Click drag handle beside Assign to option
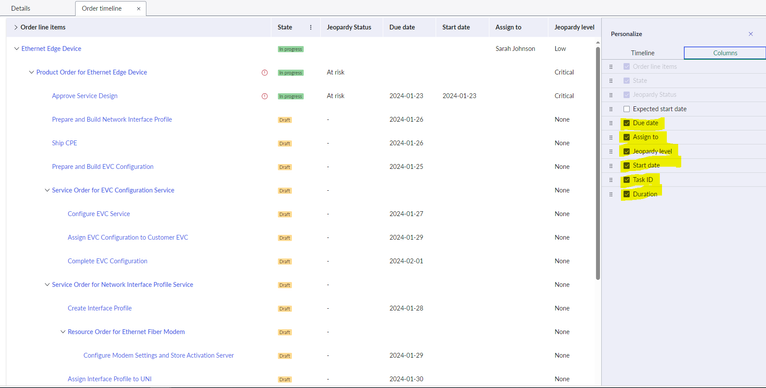 tap(611, 137)
